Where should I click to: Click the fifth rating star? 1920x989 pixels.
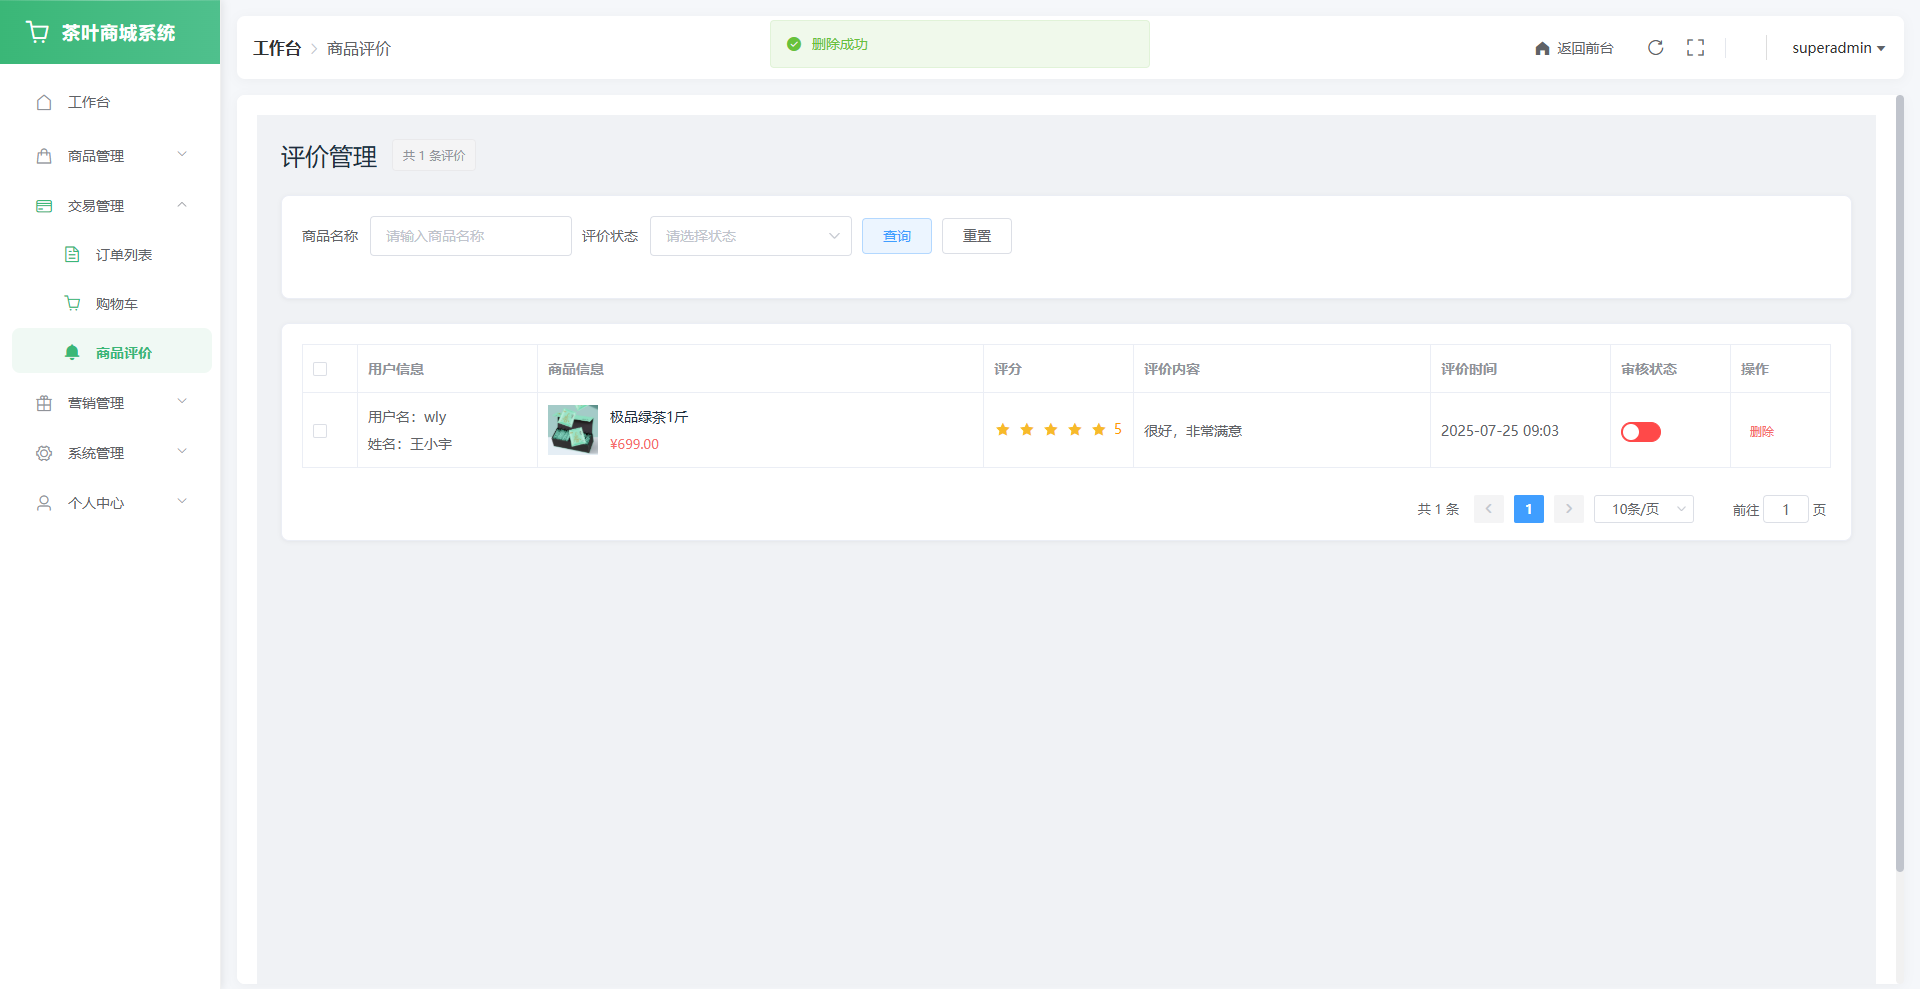click(1098, 430)
